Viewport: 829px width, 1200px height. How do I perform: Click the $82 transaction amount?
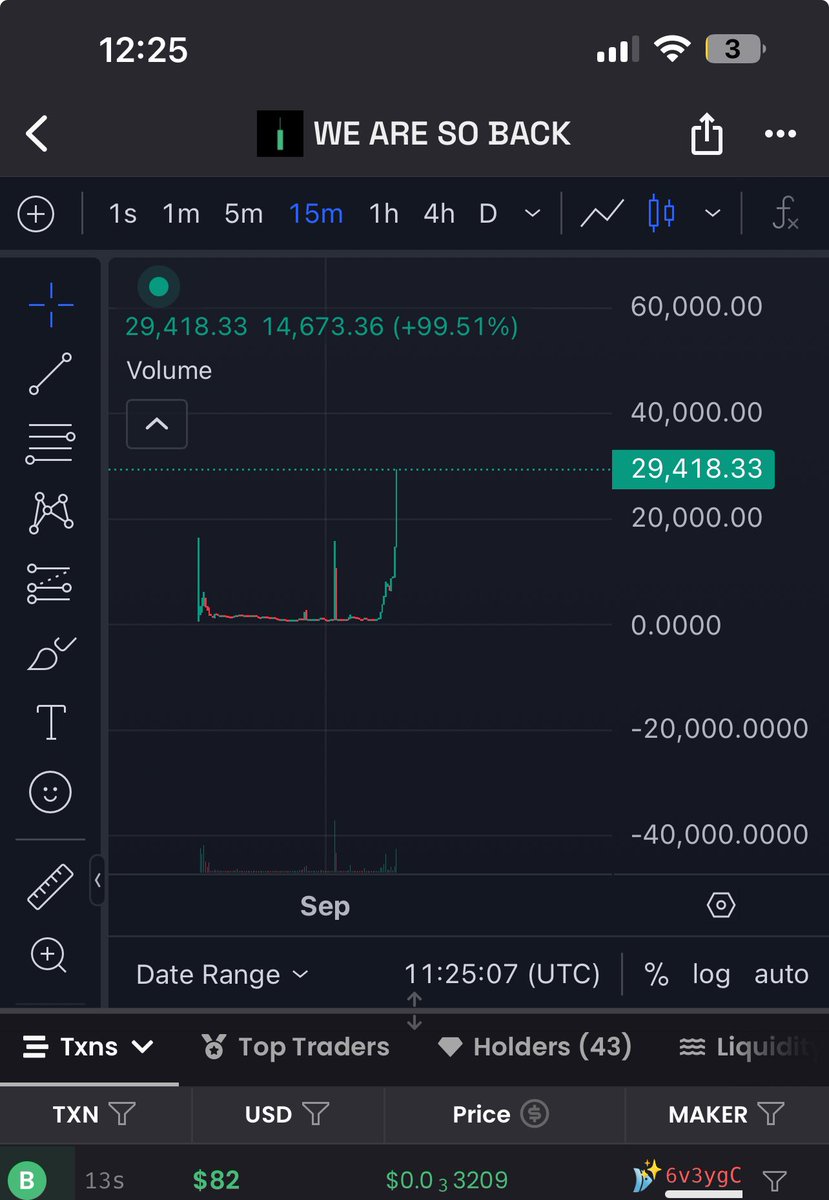click(x=216, y=1181)
